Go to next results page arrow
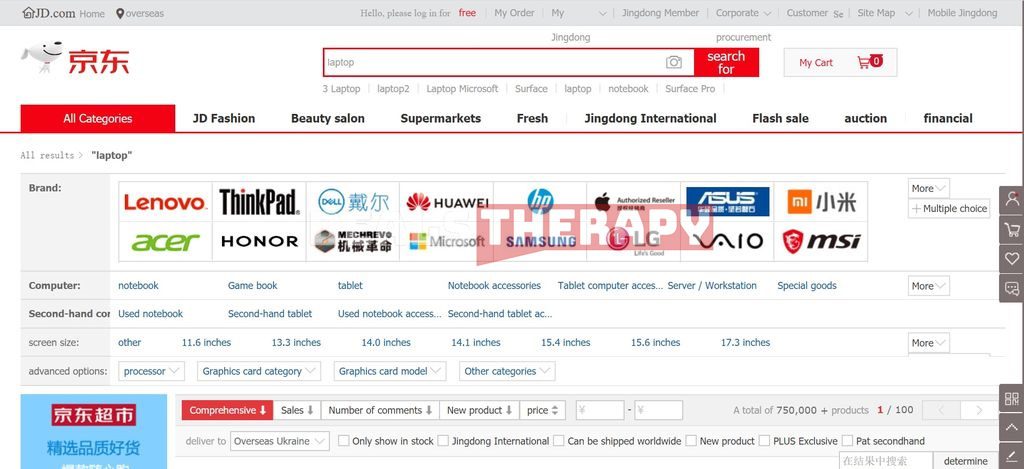Image resolution: width=1024 pixels, height=469 pixels. 978,410
